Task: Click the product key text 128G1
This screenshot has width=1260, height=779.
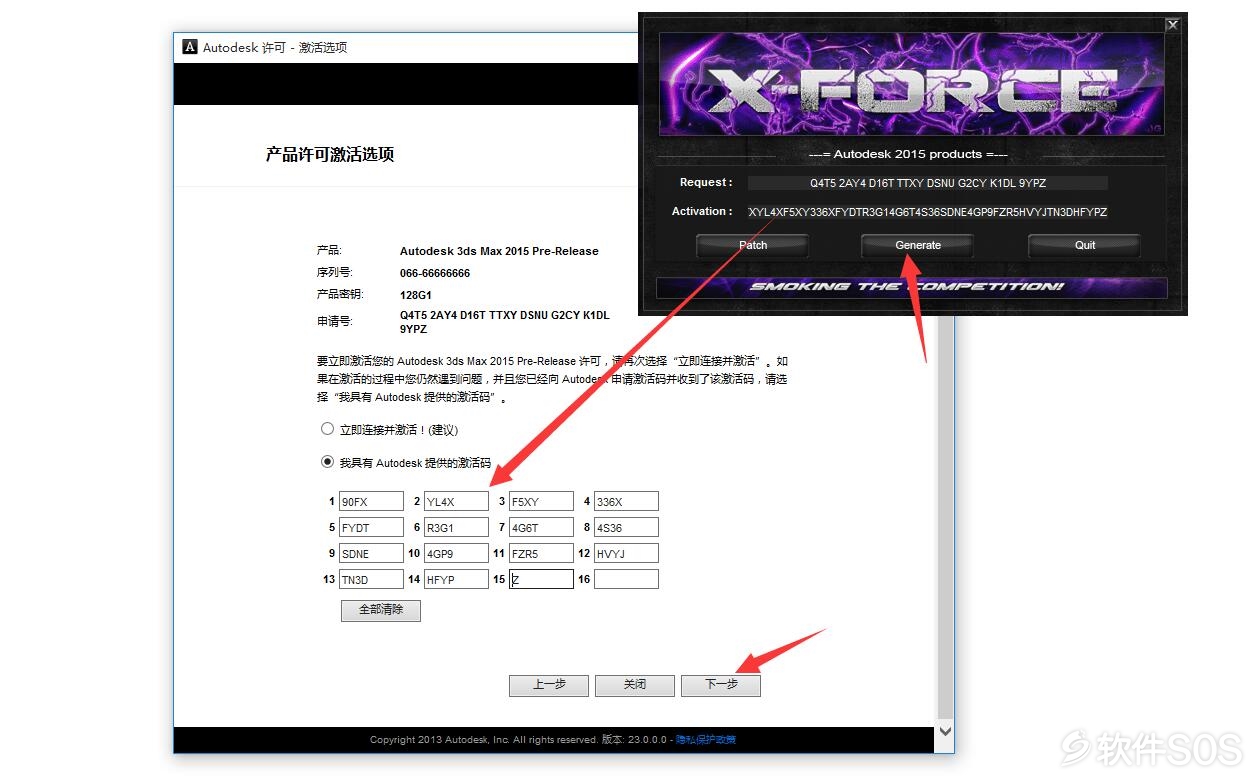Action: click(416, 295)
